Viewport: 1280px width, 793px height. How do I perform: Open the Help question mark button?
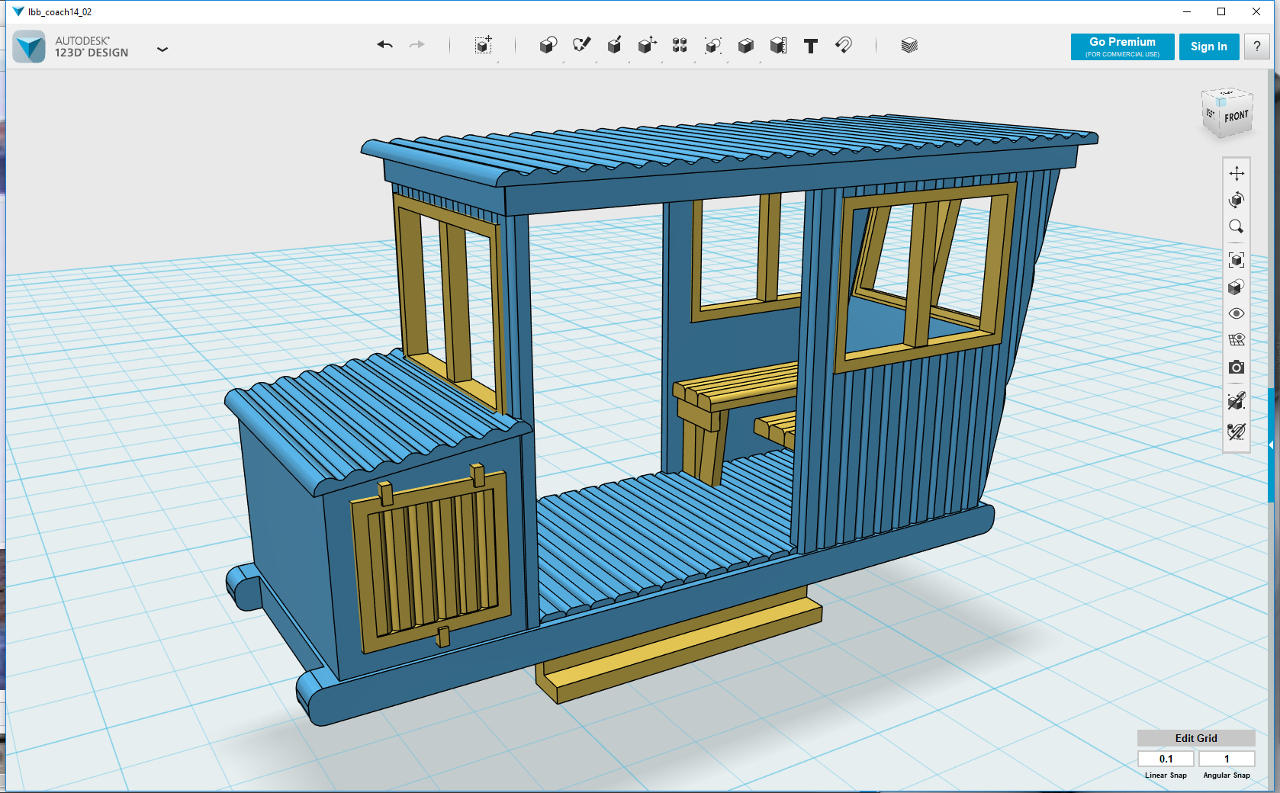tap(1257, 47)
